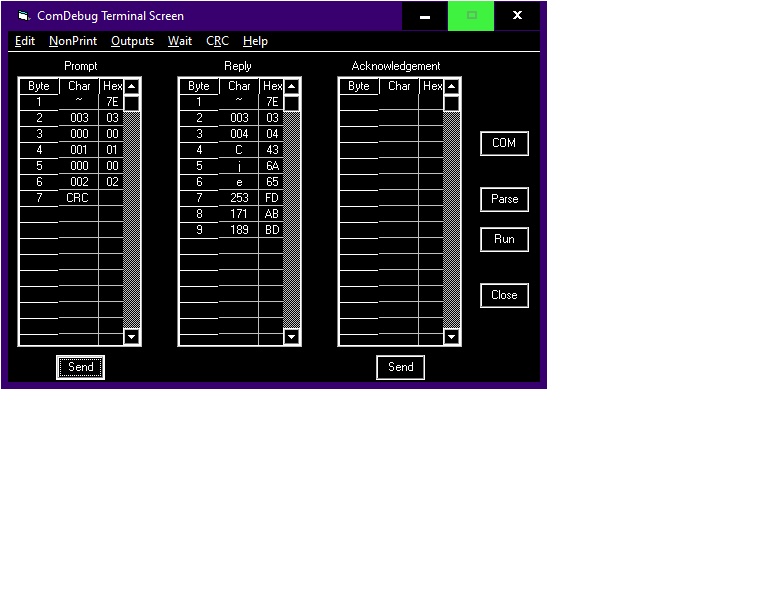Send the Acknowledgement message

click(400, 367)
